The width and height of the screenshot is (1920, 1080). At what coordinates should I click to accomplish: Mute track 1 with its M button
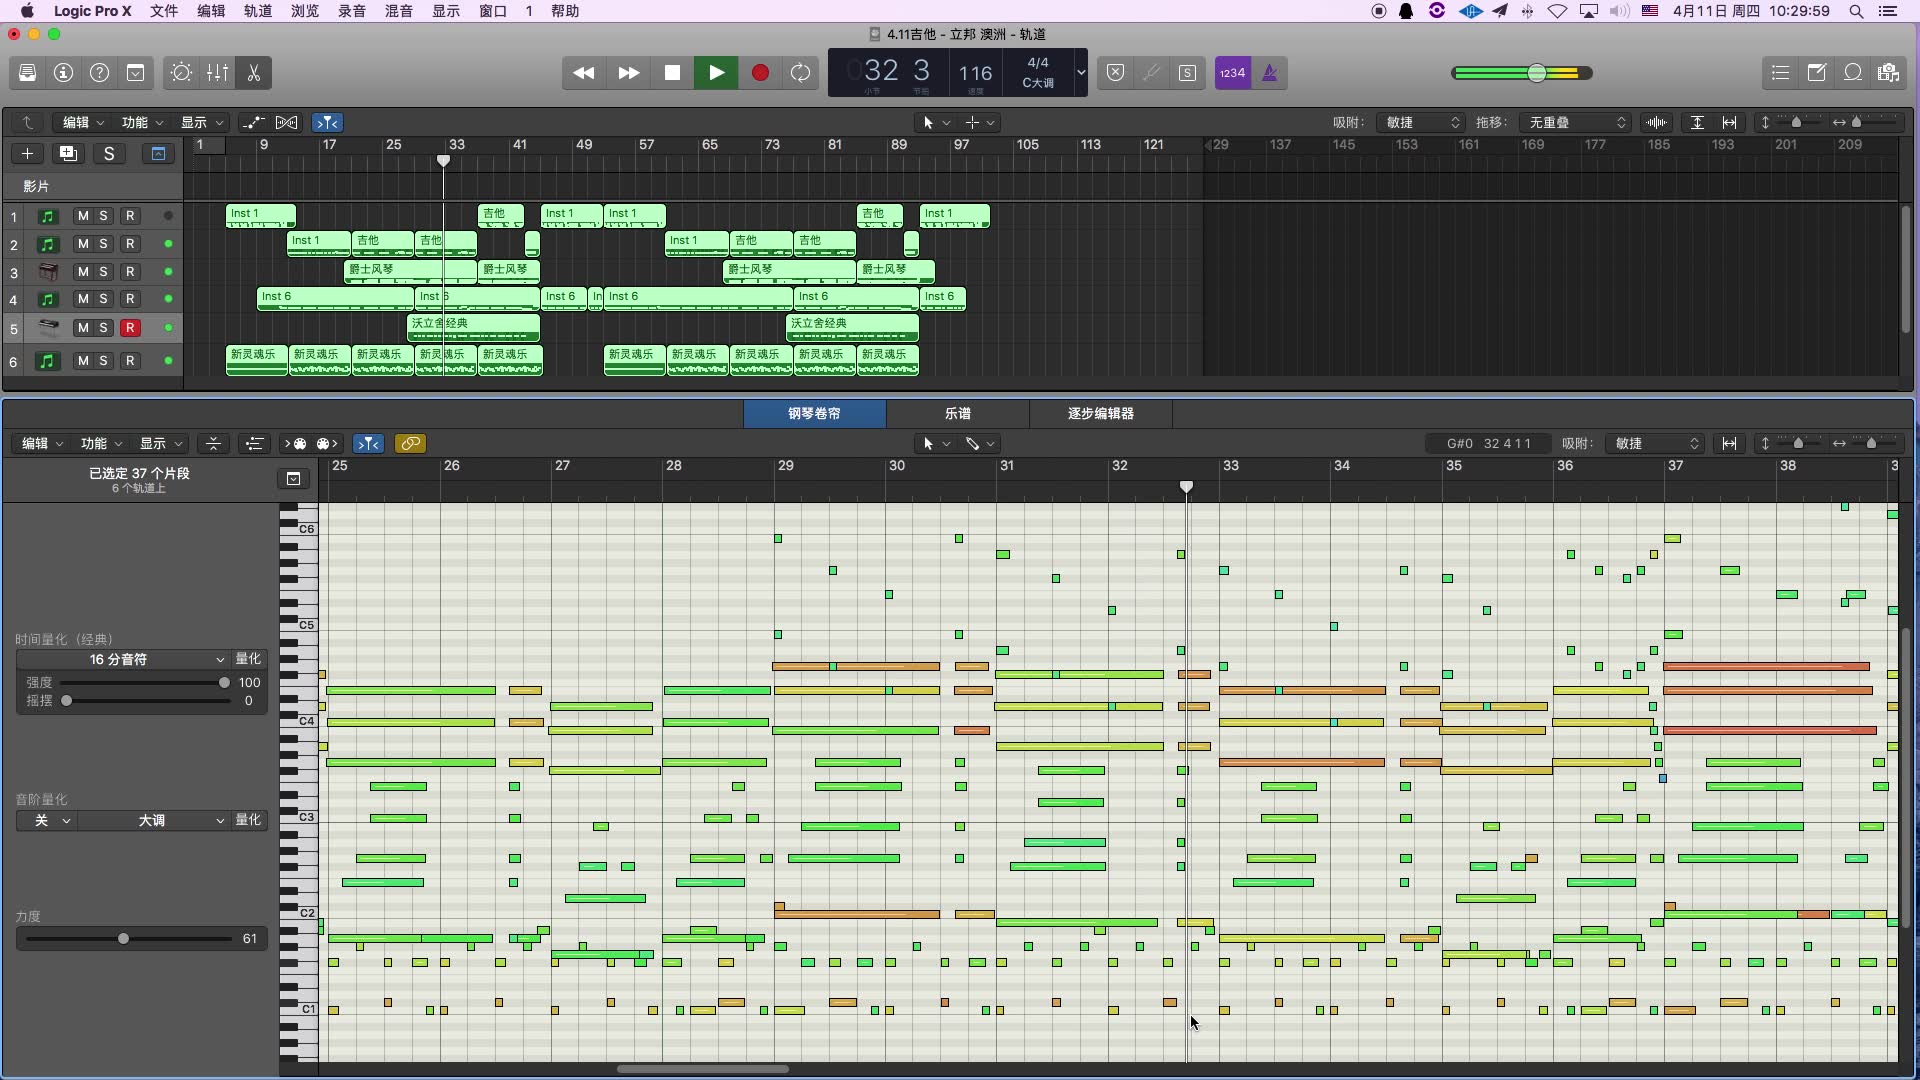(83, 216)
